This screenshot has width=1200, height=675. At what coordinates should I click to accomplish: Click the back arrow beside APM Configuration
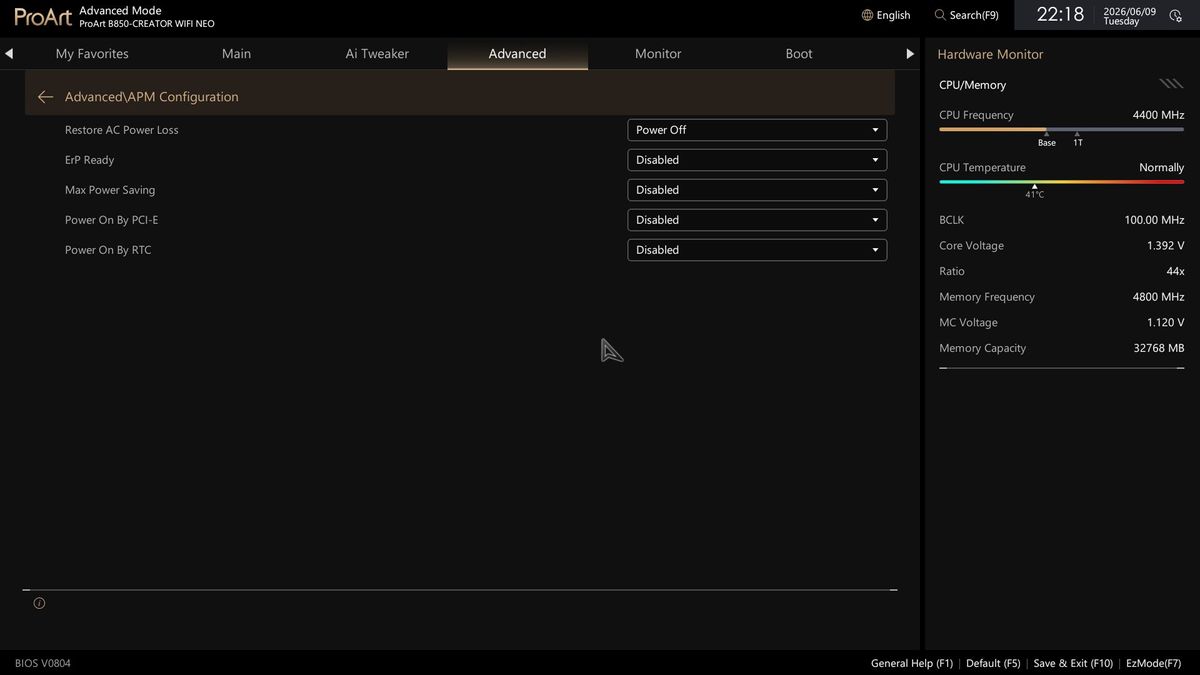tap(45, 97)
